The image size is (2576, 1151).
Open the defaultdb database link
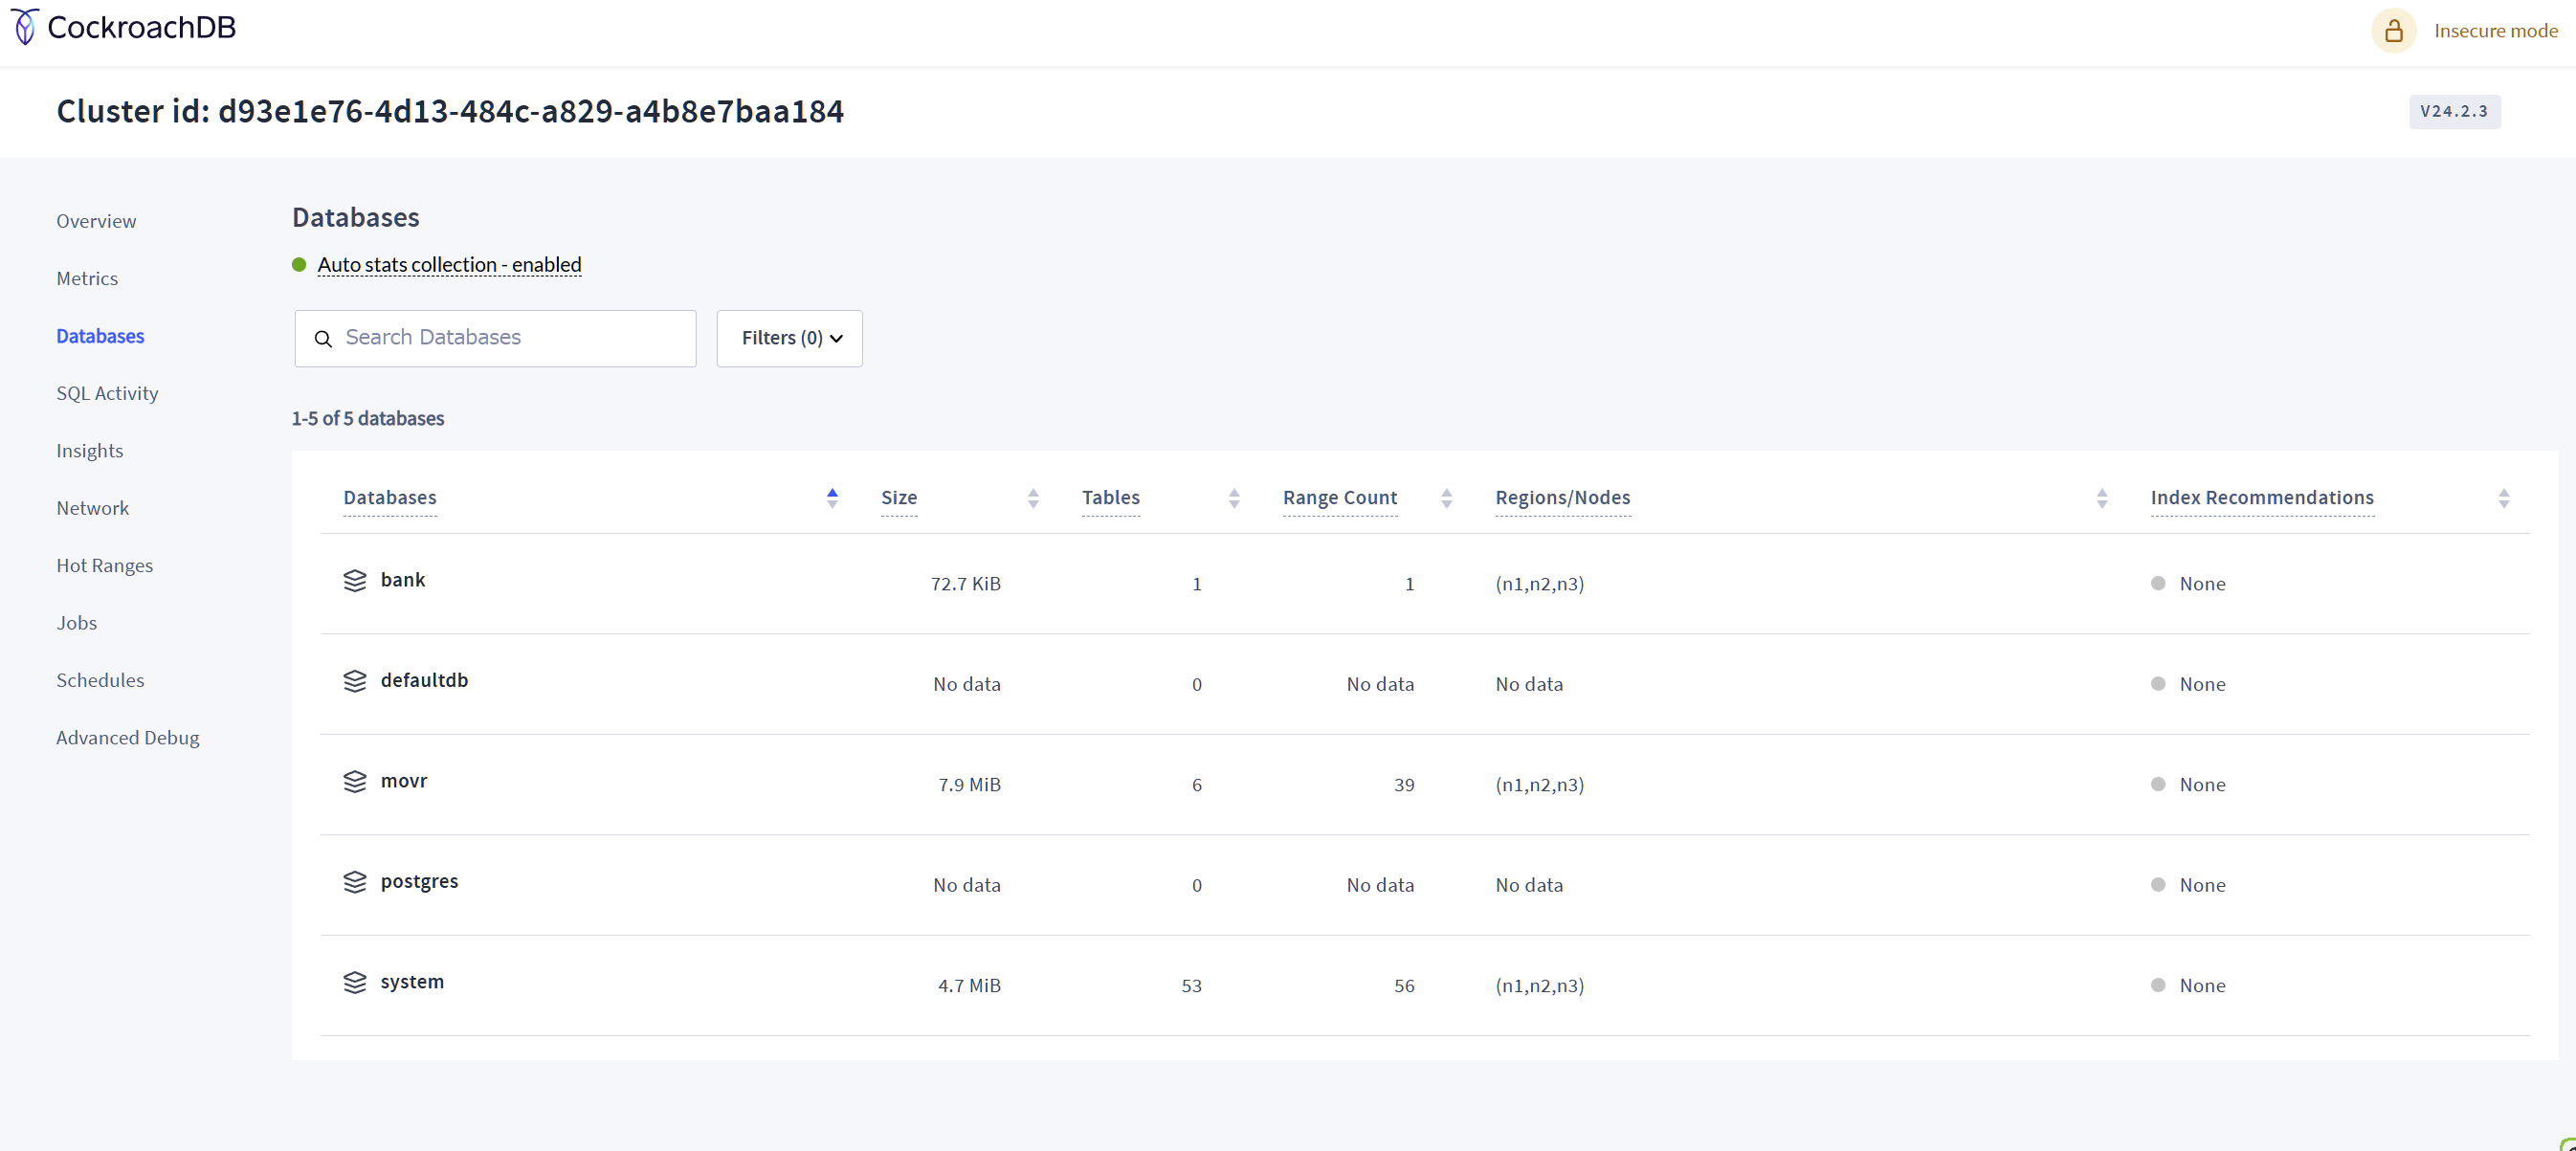(x=424, y=681)
